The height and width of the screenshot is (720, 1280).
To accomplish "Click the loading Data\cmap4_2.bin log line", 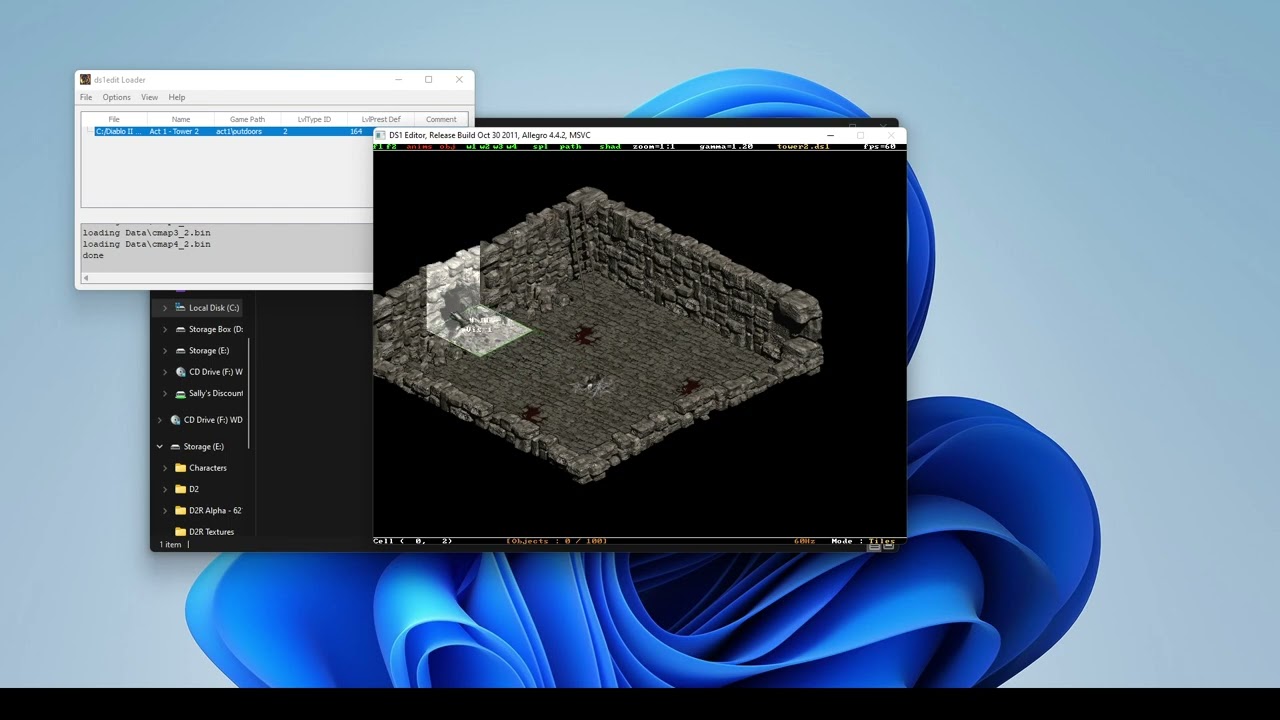I will [x=146, y=244].
